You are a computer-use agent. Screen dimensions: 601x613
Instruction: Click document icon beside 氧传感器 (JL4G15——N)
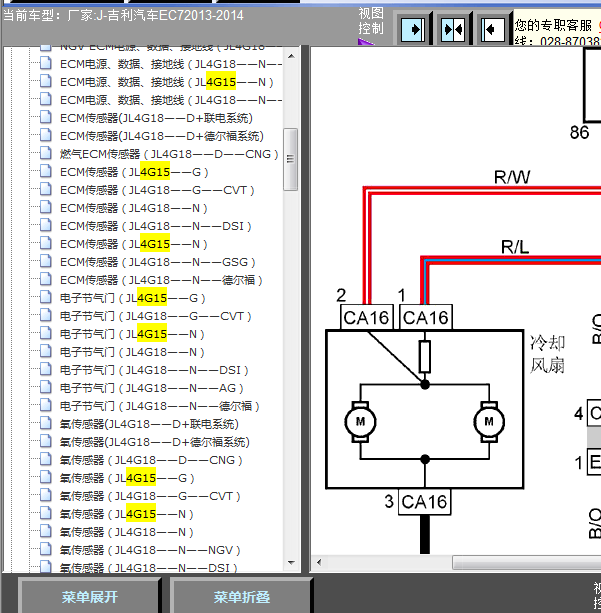pos(46,513)
